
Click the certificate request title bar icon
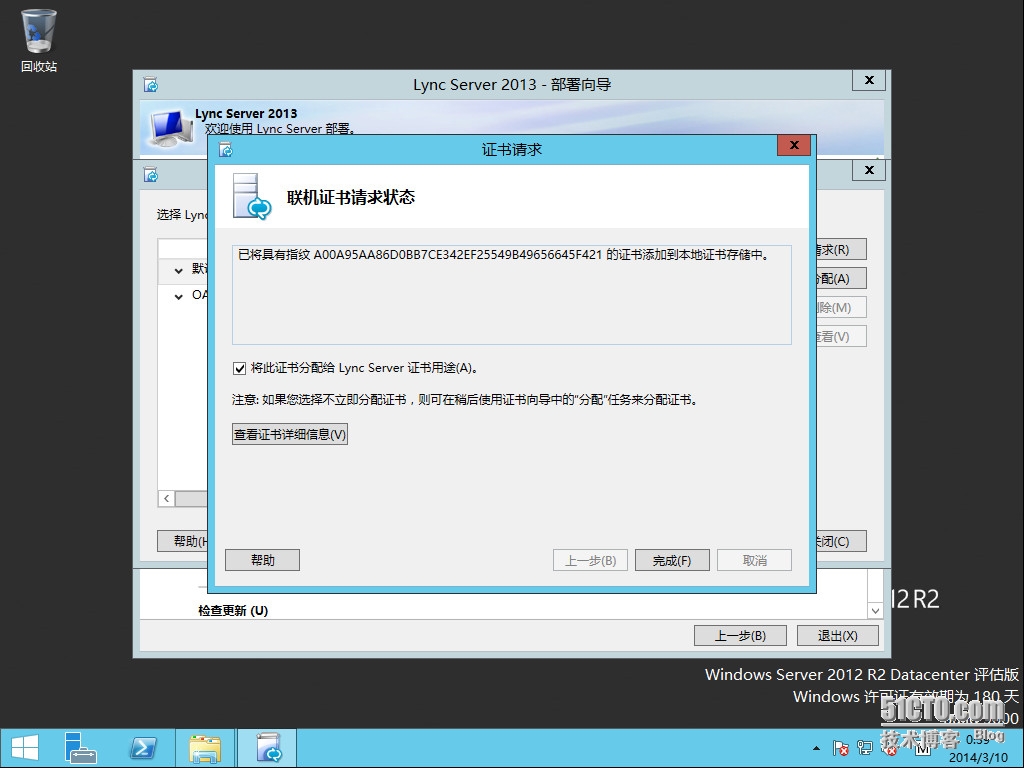tap(225, 150)
